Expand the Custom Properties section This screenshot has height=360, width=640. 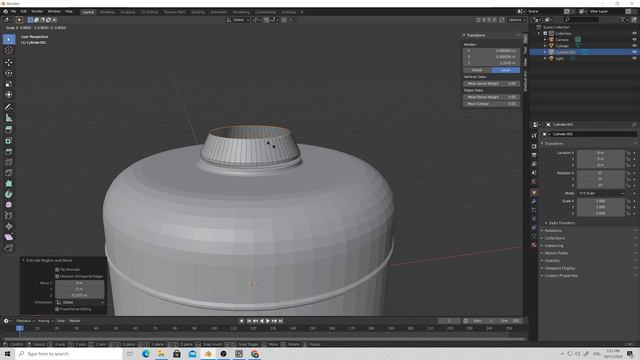561,276
